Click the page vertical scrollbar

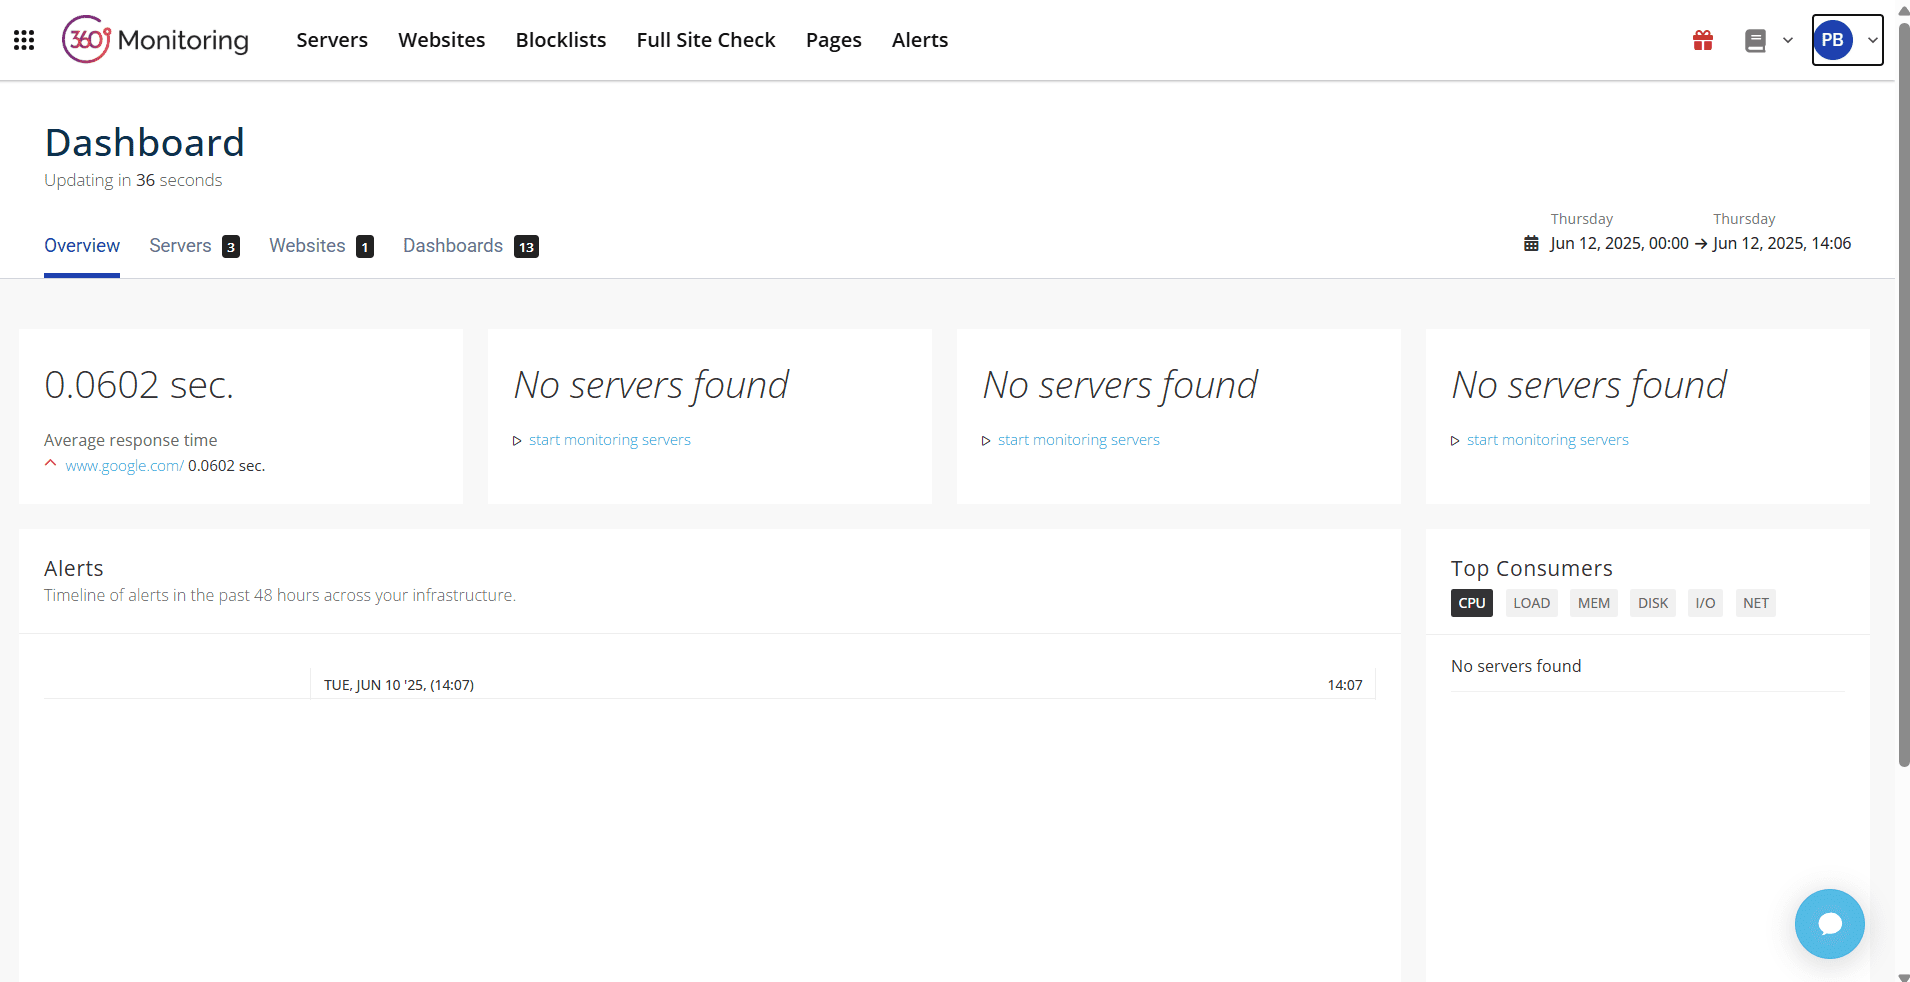tap(1903, 395)
